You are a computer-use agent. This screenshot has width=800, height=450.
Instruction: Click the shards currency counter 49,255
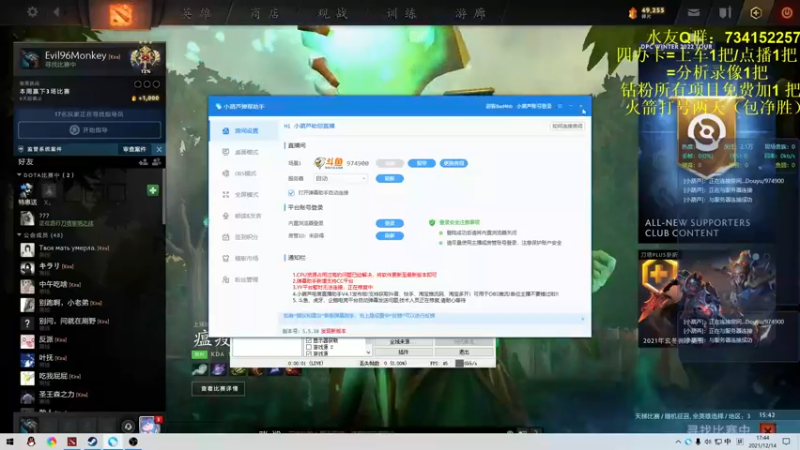pyautogui.click(x=647, y=12)
